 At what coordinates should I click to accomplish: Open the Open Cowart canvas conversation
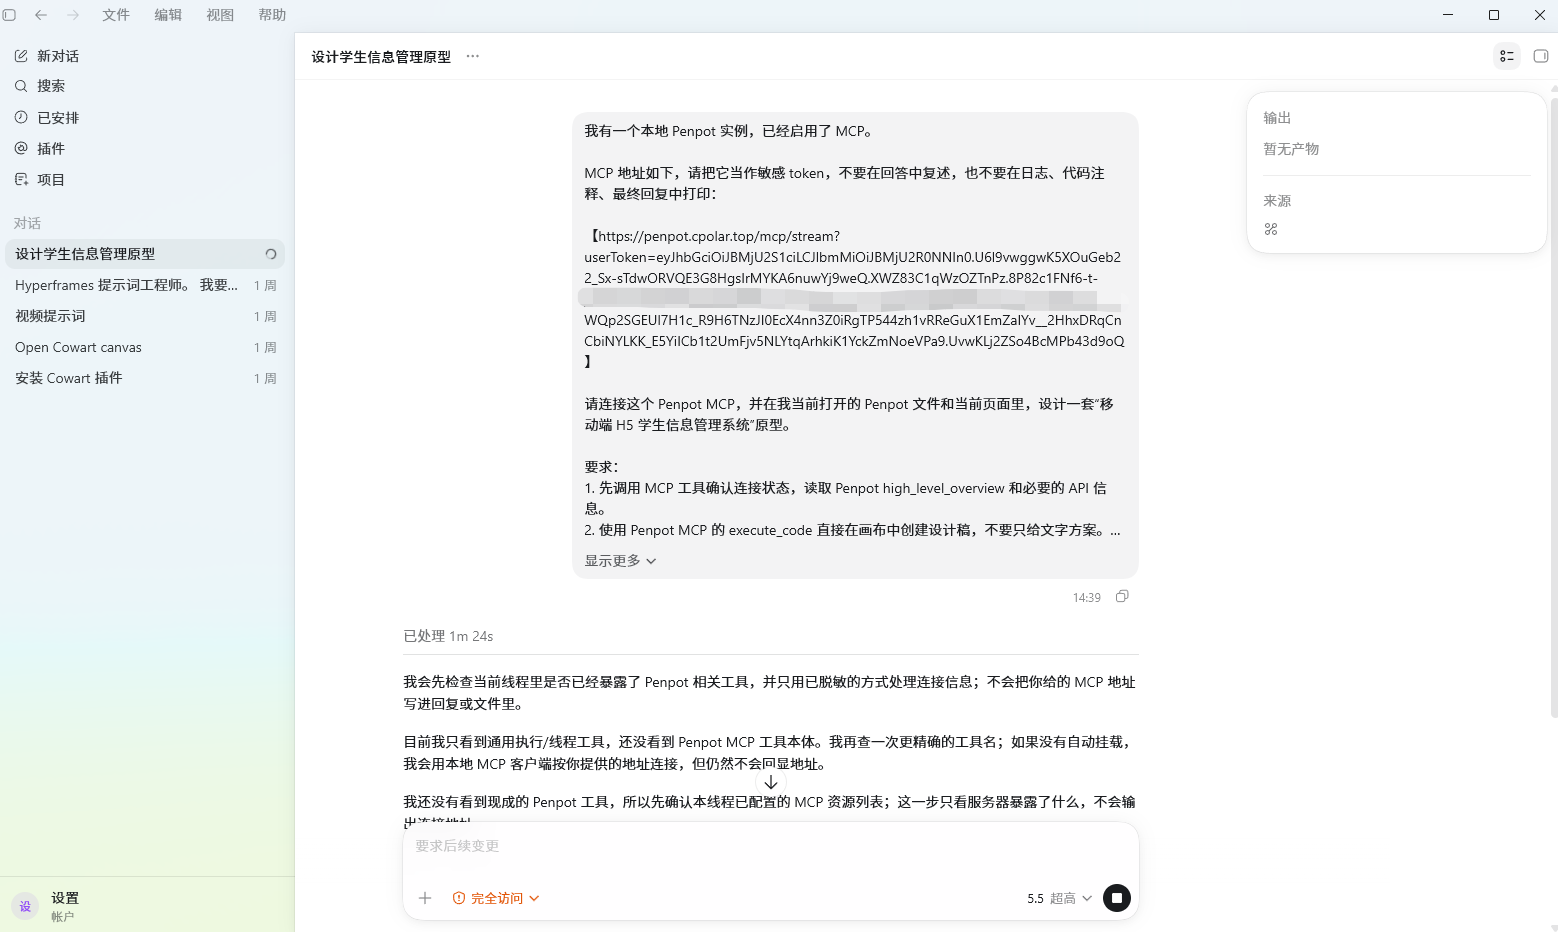click(x=145, y=347)
